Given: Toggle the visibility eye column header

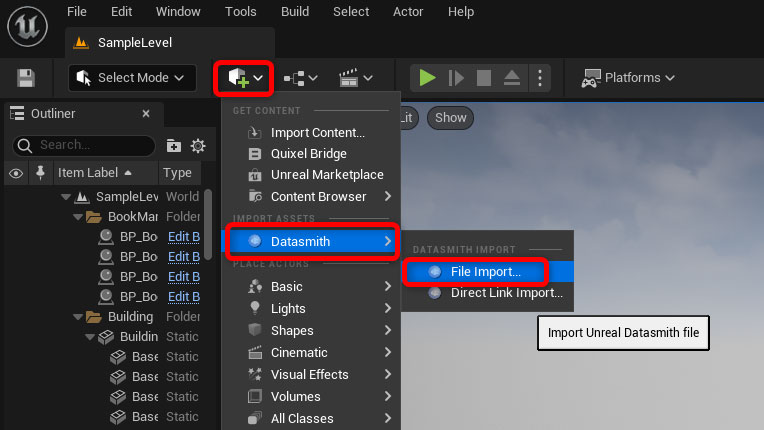Looking at the screenshot, I should (16, 173).
